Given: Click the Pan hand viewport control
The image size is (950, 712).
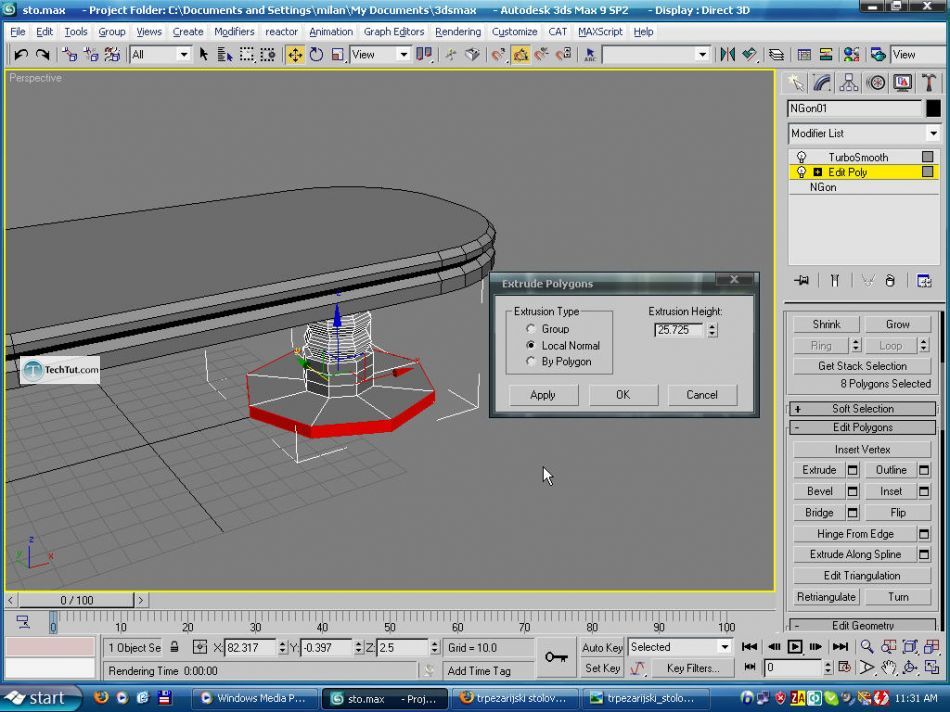Looking at the screenshot, I should click(x=888, y=667).
